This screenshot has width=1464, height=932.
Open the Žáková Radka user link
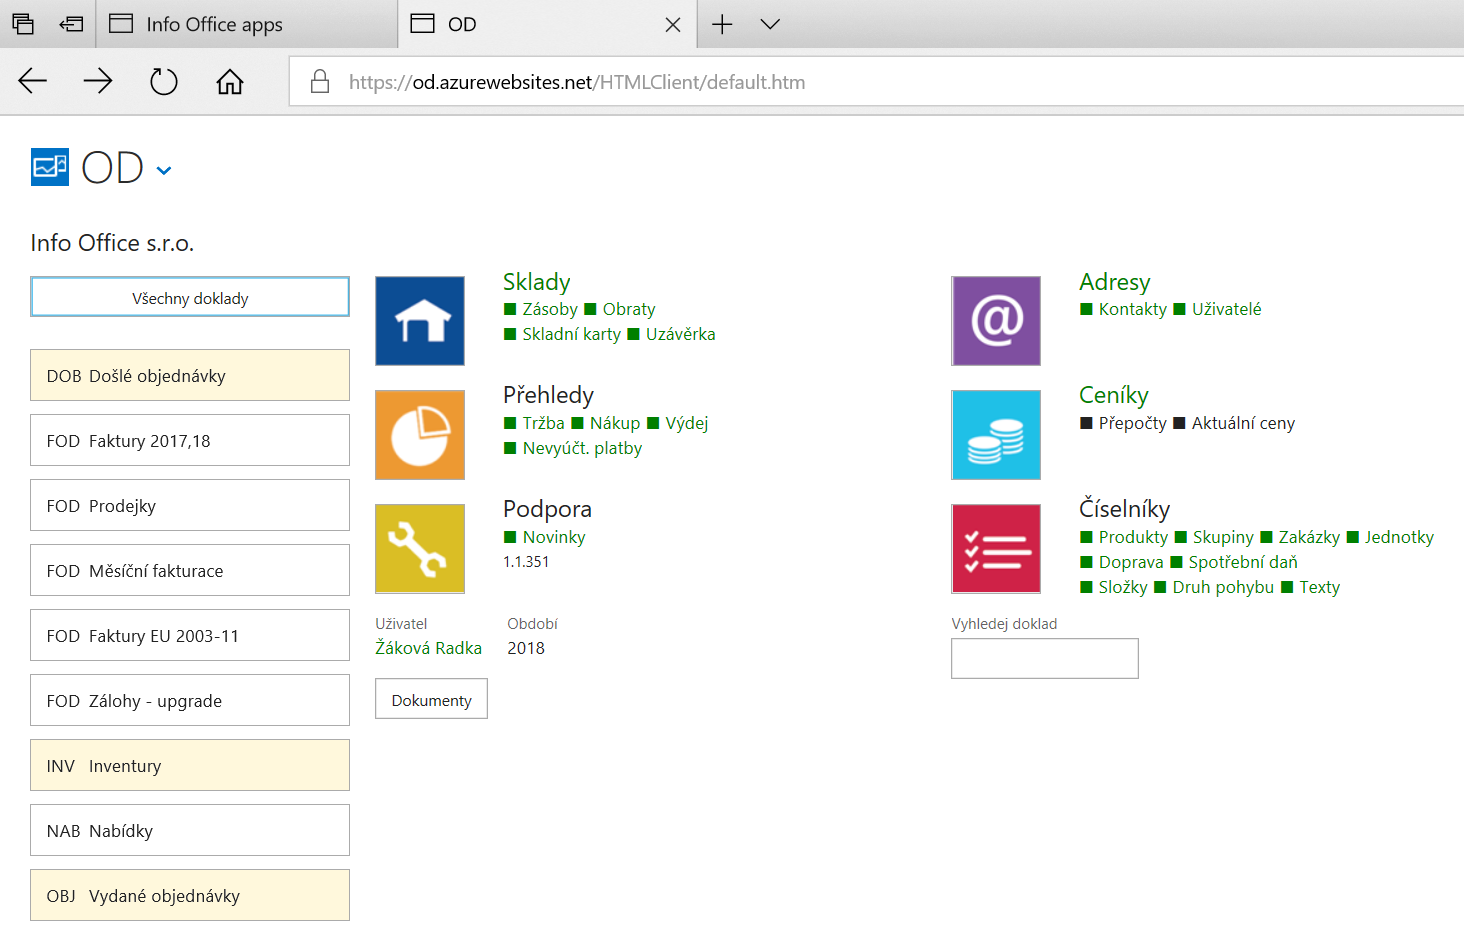(428, 648)
